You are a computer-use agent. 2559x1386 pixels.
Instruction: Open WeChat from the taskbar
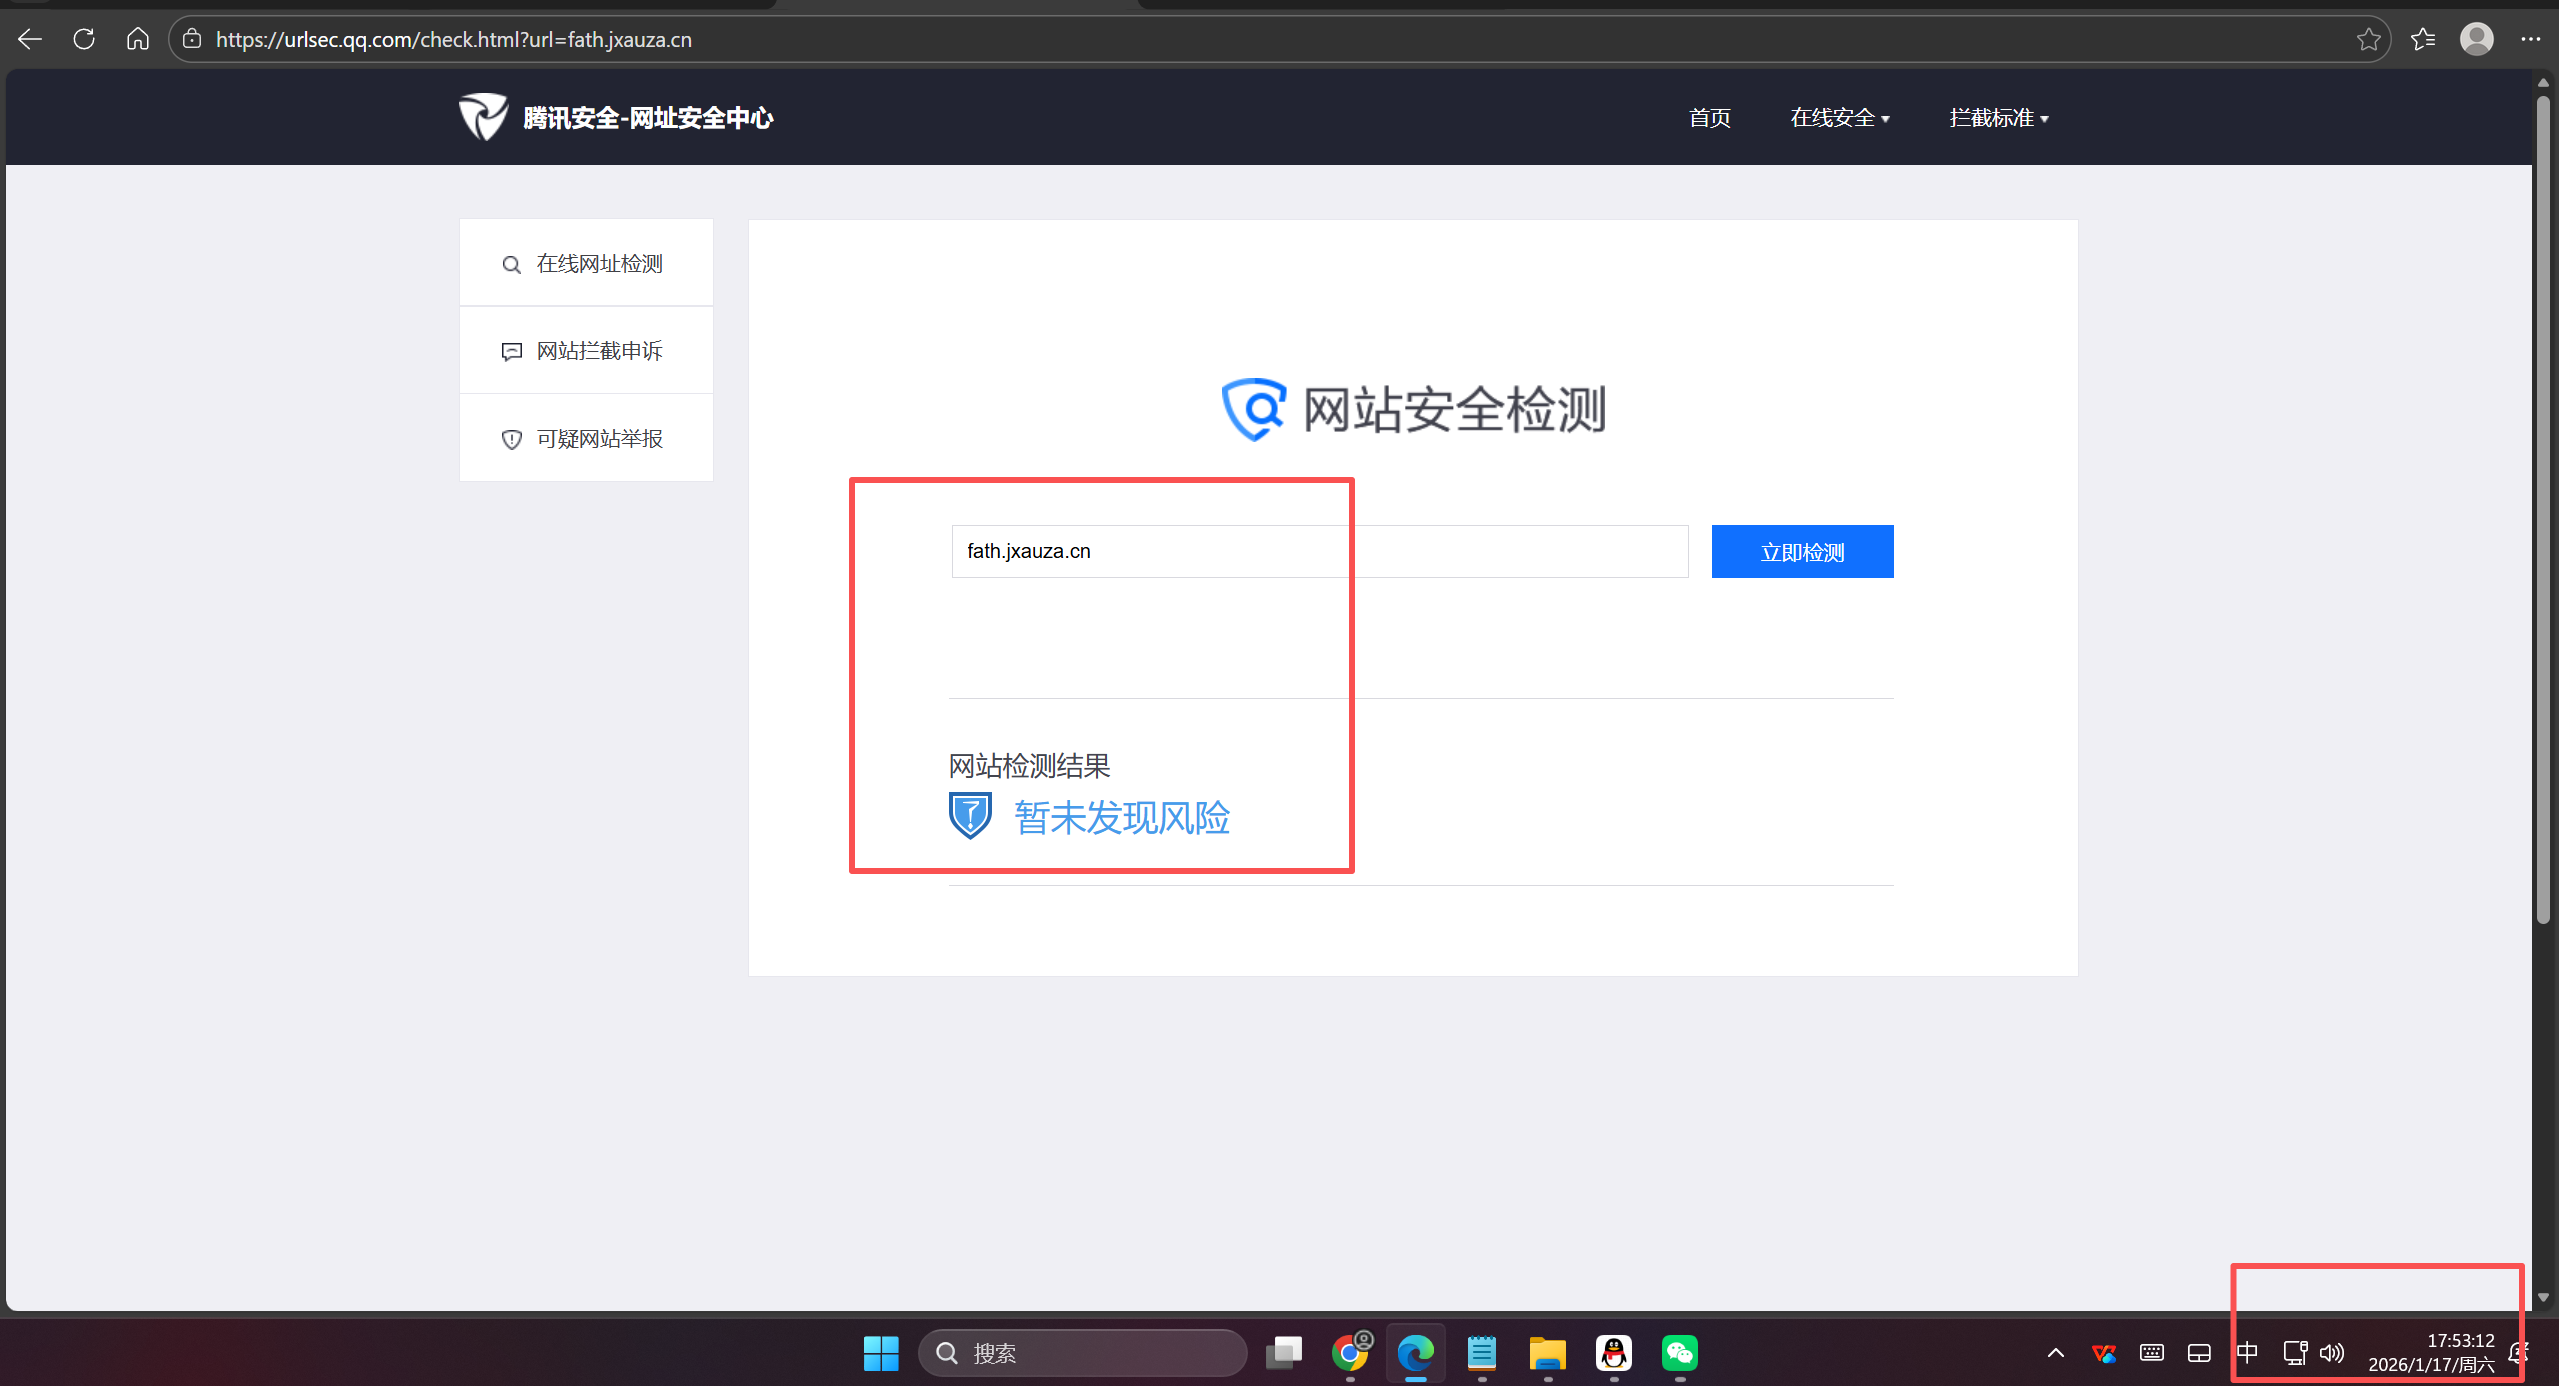(1679, 1353)
